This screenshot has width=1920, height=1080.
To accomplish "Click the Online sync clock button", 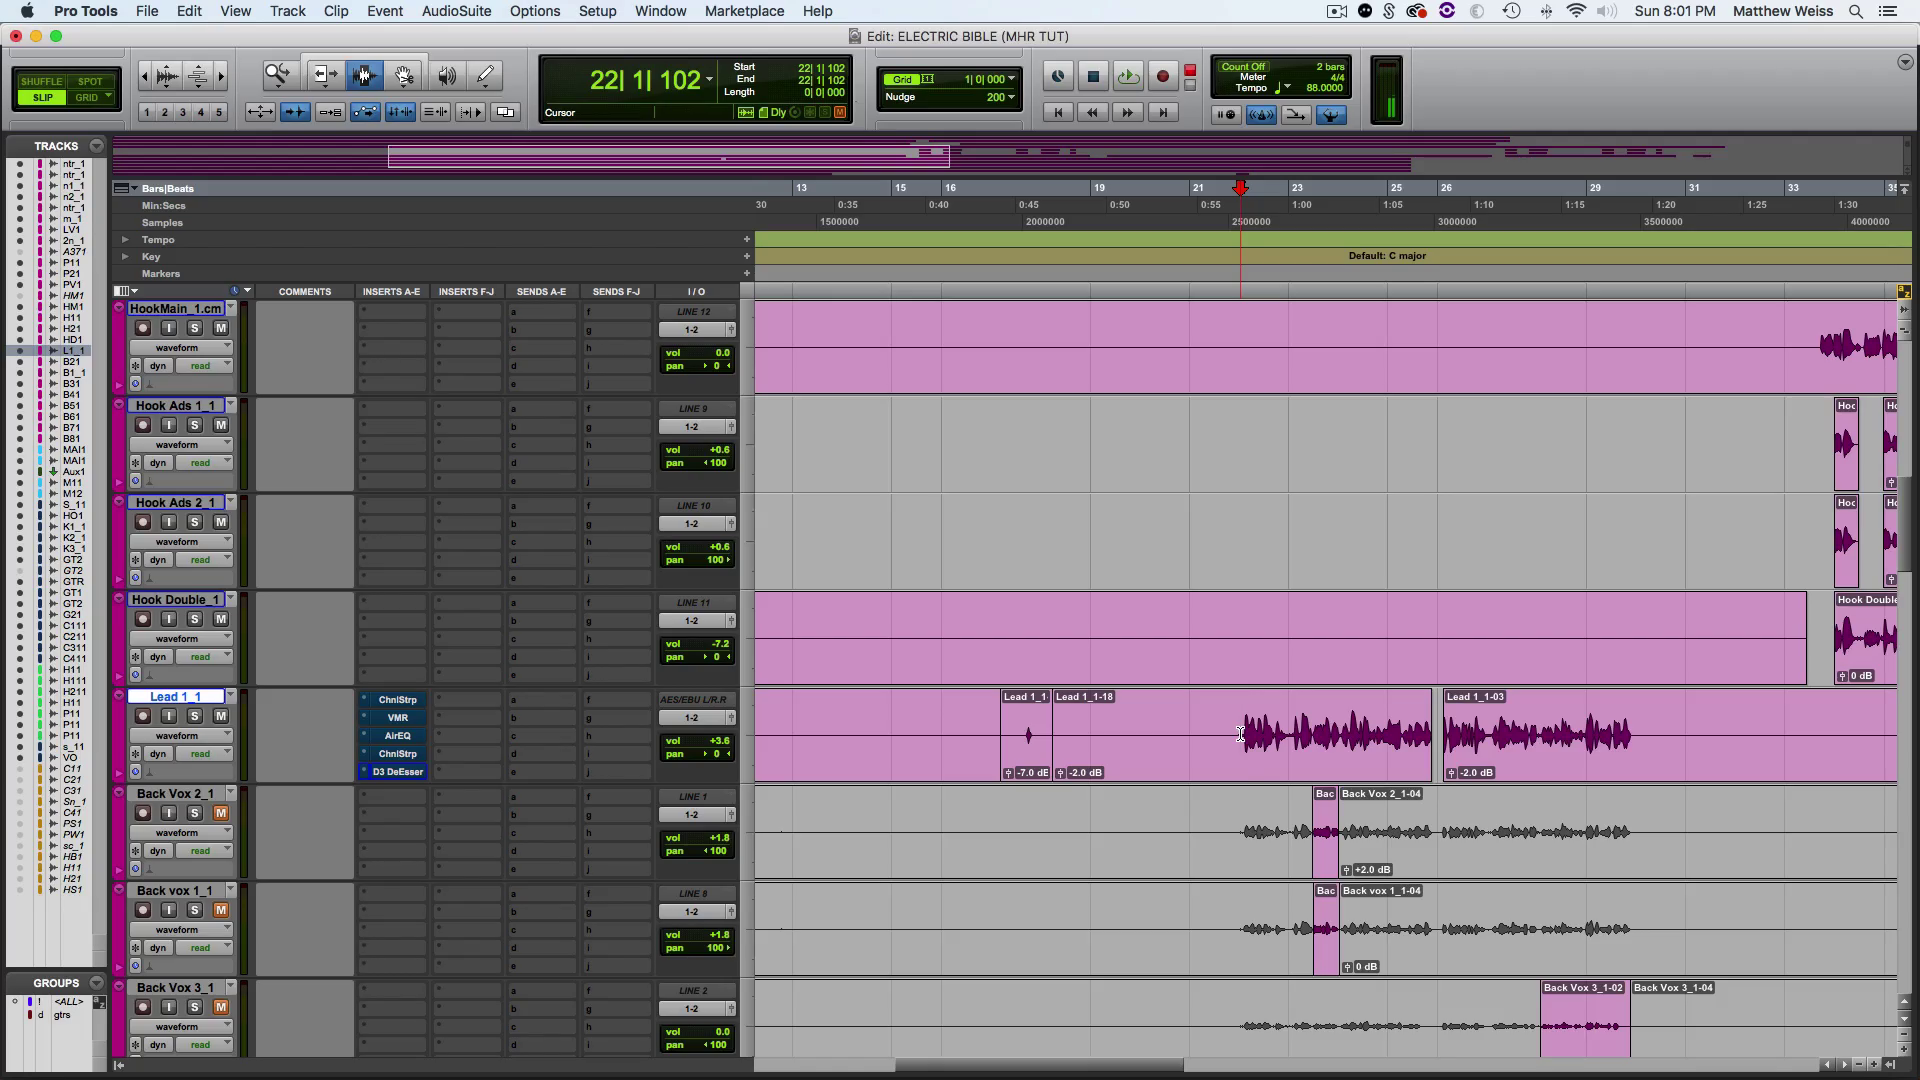I will (x=1058, y=77).
